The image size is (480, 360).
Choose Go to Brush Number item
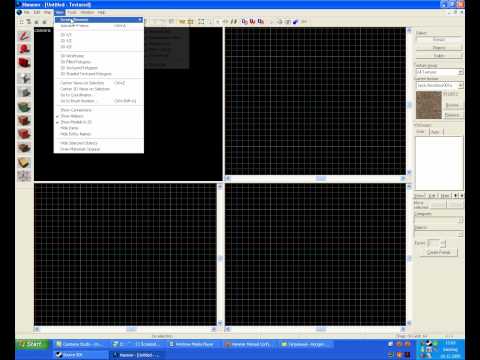click(99, 101)
